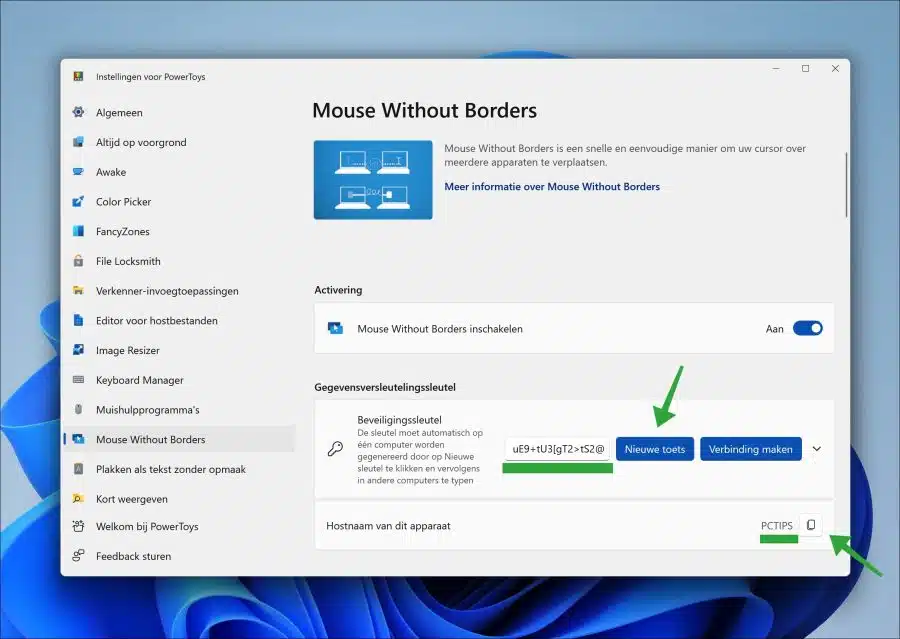Click the Instellingen voor PowerToys window title
This screenshot has height=639, width=900.
tap(150, 76)
